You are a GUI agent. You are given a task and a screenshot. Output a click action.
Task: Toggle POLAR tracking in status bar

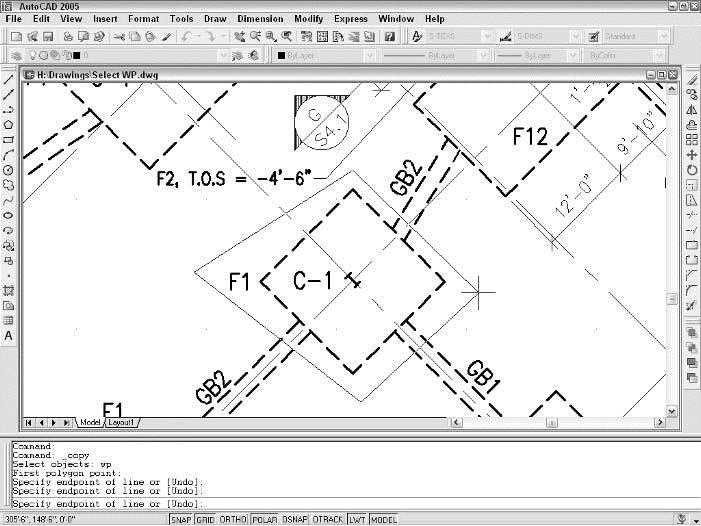tap(265, 520)
